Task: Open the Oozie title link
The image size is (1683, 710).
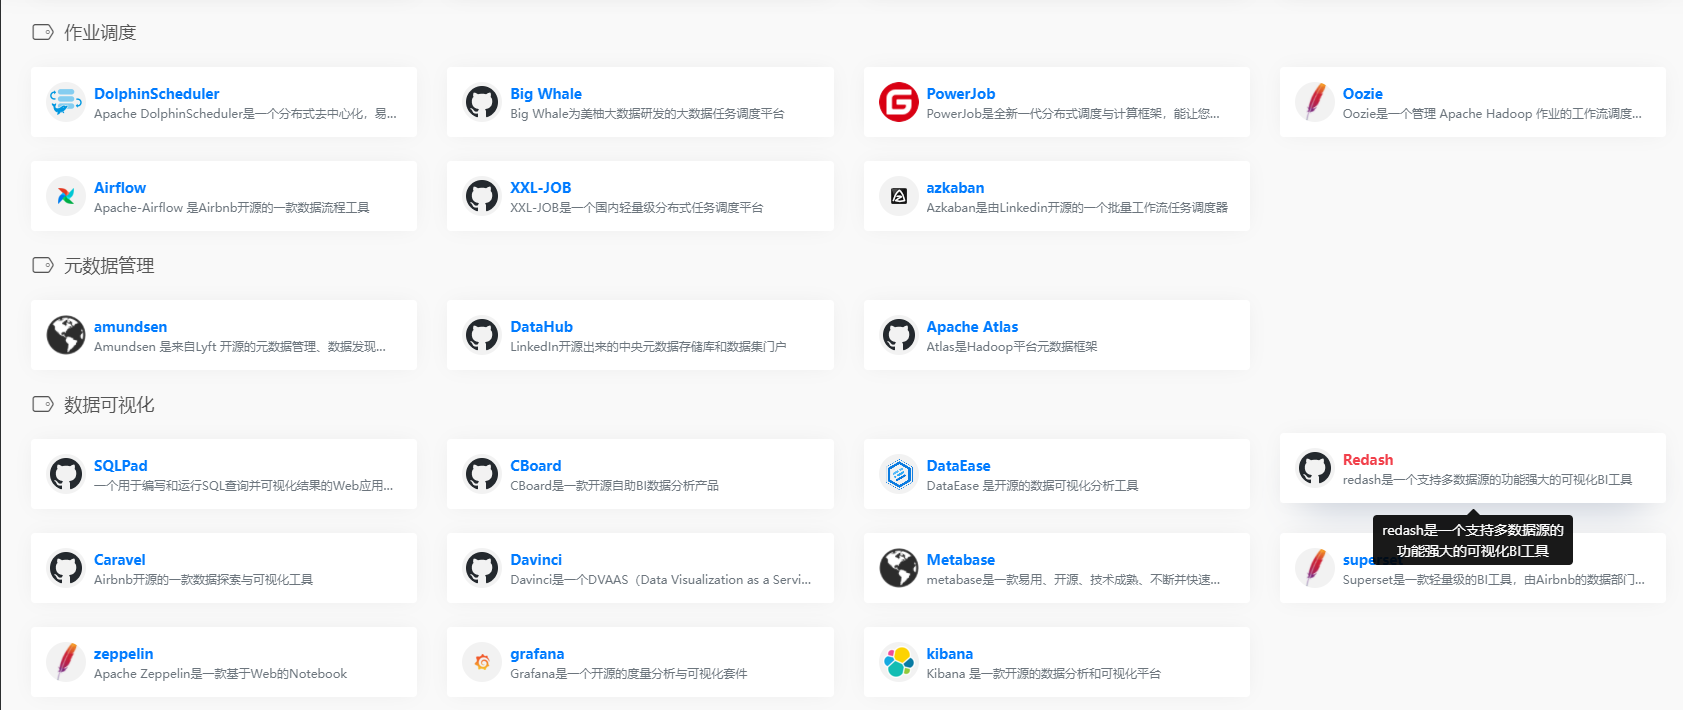Action: click(1363, 94)
